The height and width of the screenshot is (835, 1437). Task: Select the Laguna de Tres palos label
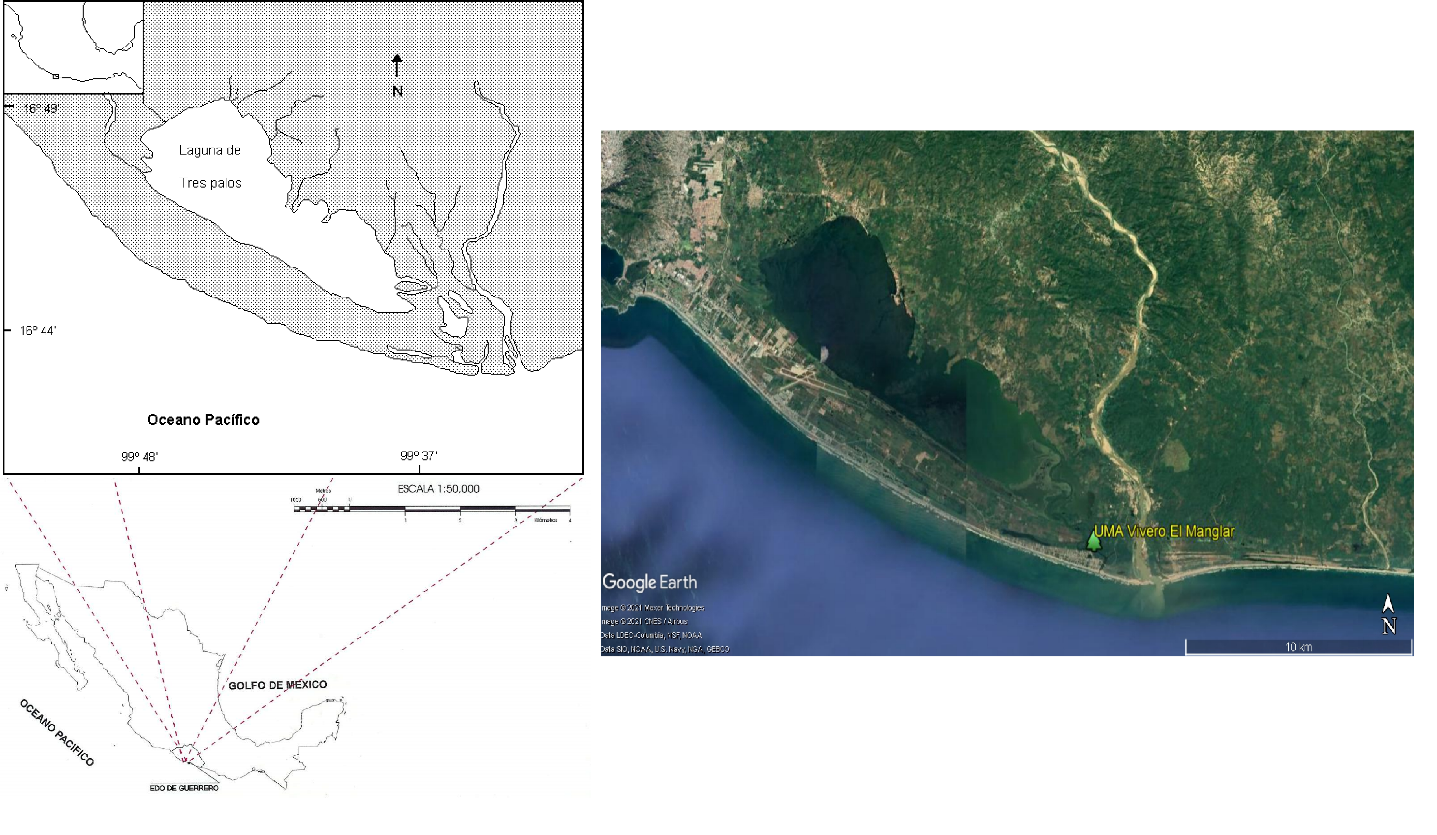[211, 166]
